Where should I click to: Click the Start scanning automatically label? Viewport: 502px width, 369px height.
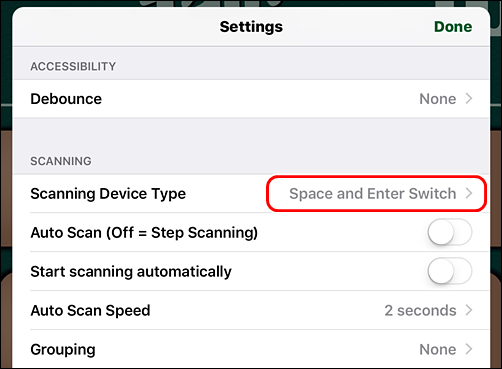tap(131, 272)
